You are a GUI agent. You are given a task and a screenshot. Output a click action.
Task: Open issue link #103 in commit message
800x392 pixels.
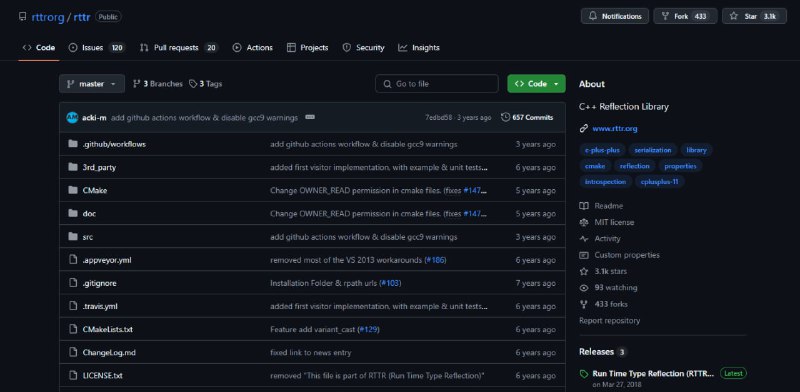tap(390, 283)
